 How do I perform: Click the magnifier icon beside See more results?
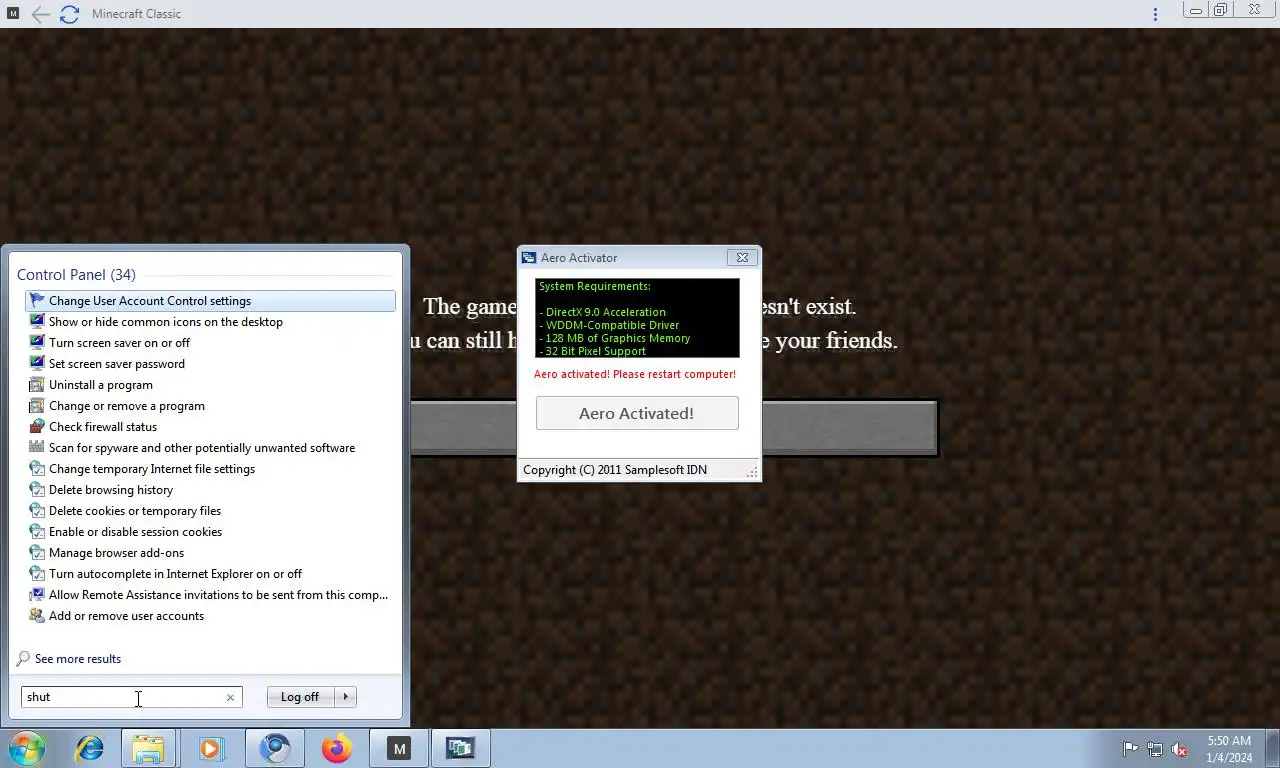(24, 659)
